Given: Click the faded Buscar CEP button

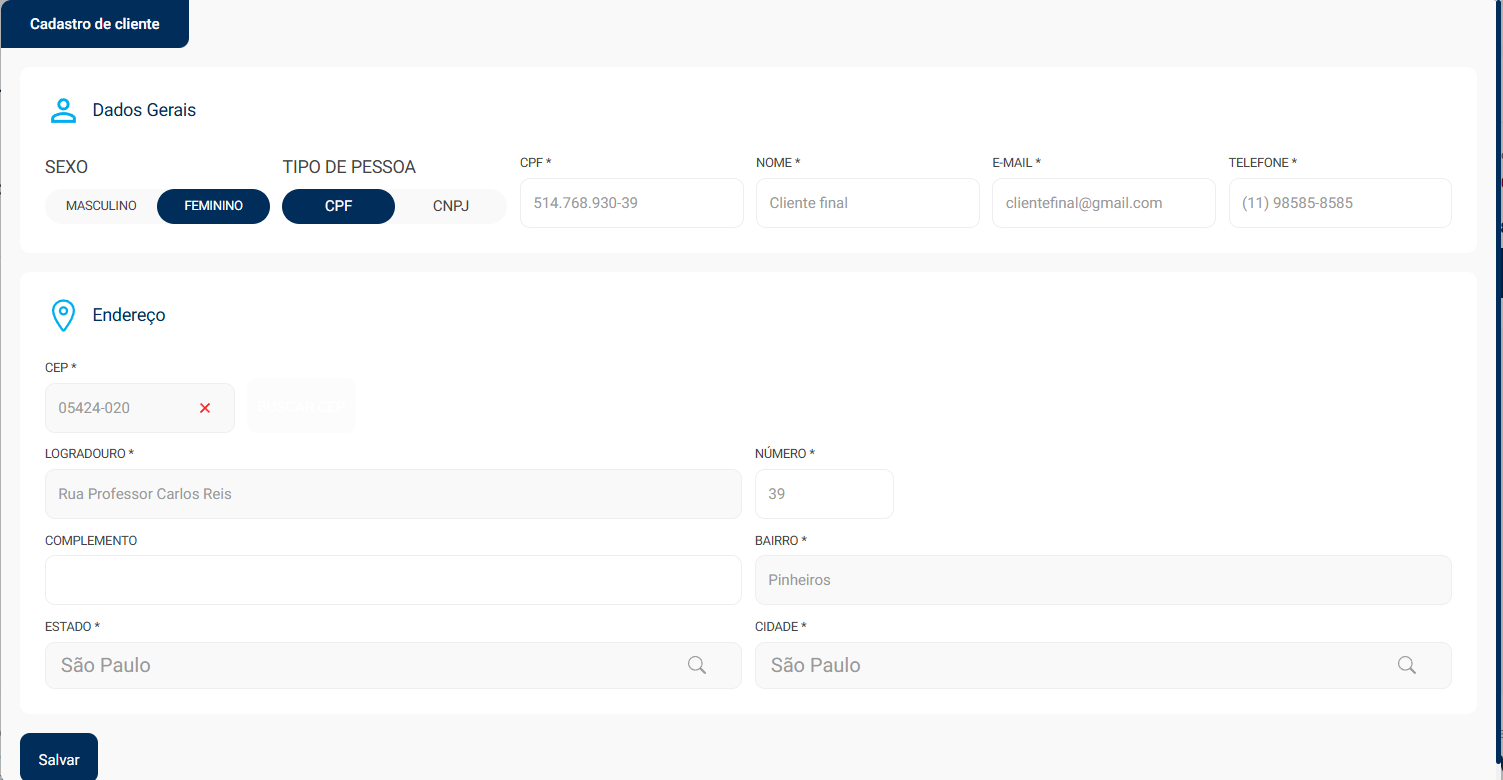Looking at the screenshot, I should (301, 407).
